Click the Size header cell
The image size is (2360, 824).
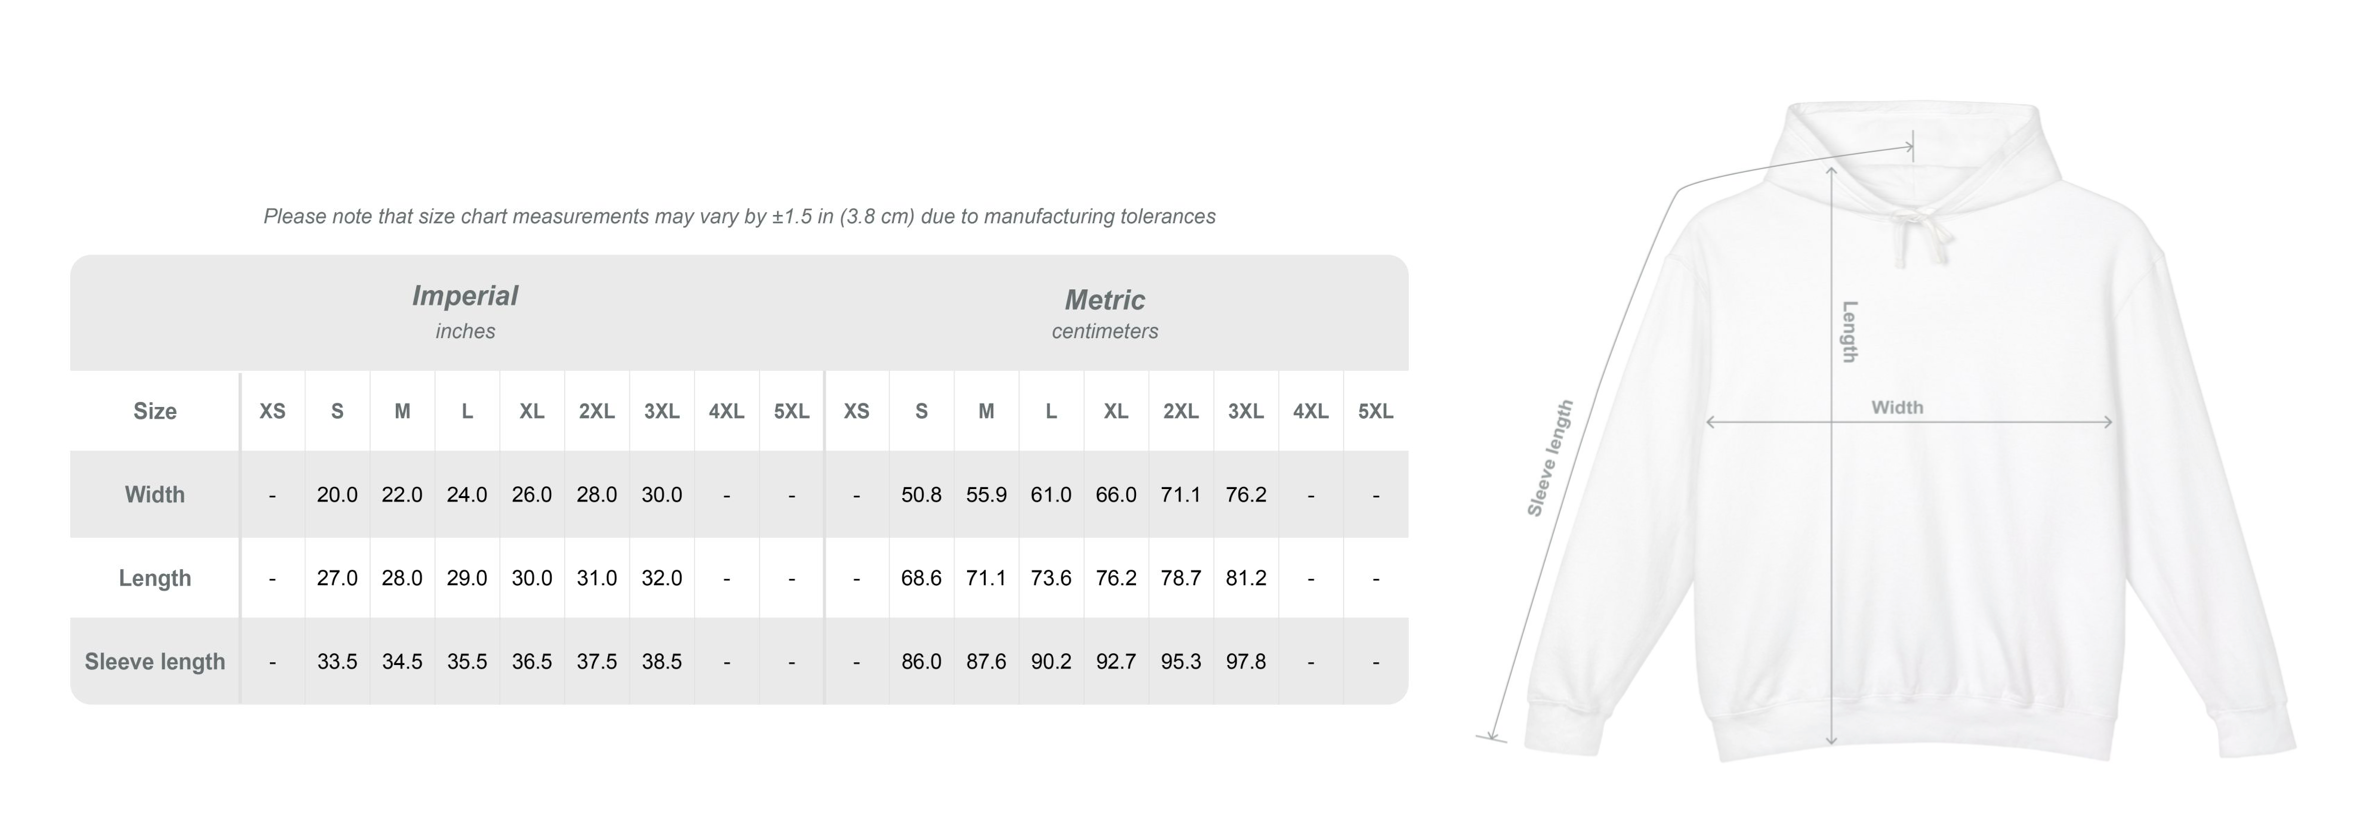click(155, 411)
